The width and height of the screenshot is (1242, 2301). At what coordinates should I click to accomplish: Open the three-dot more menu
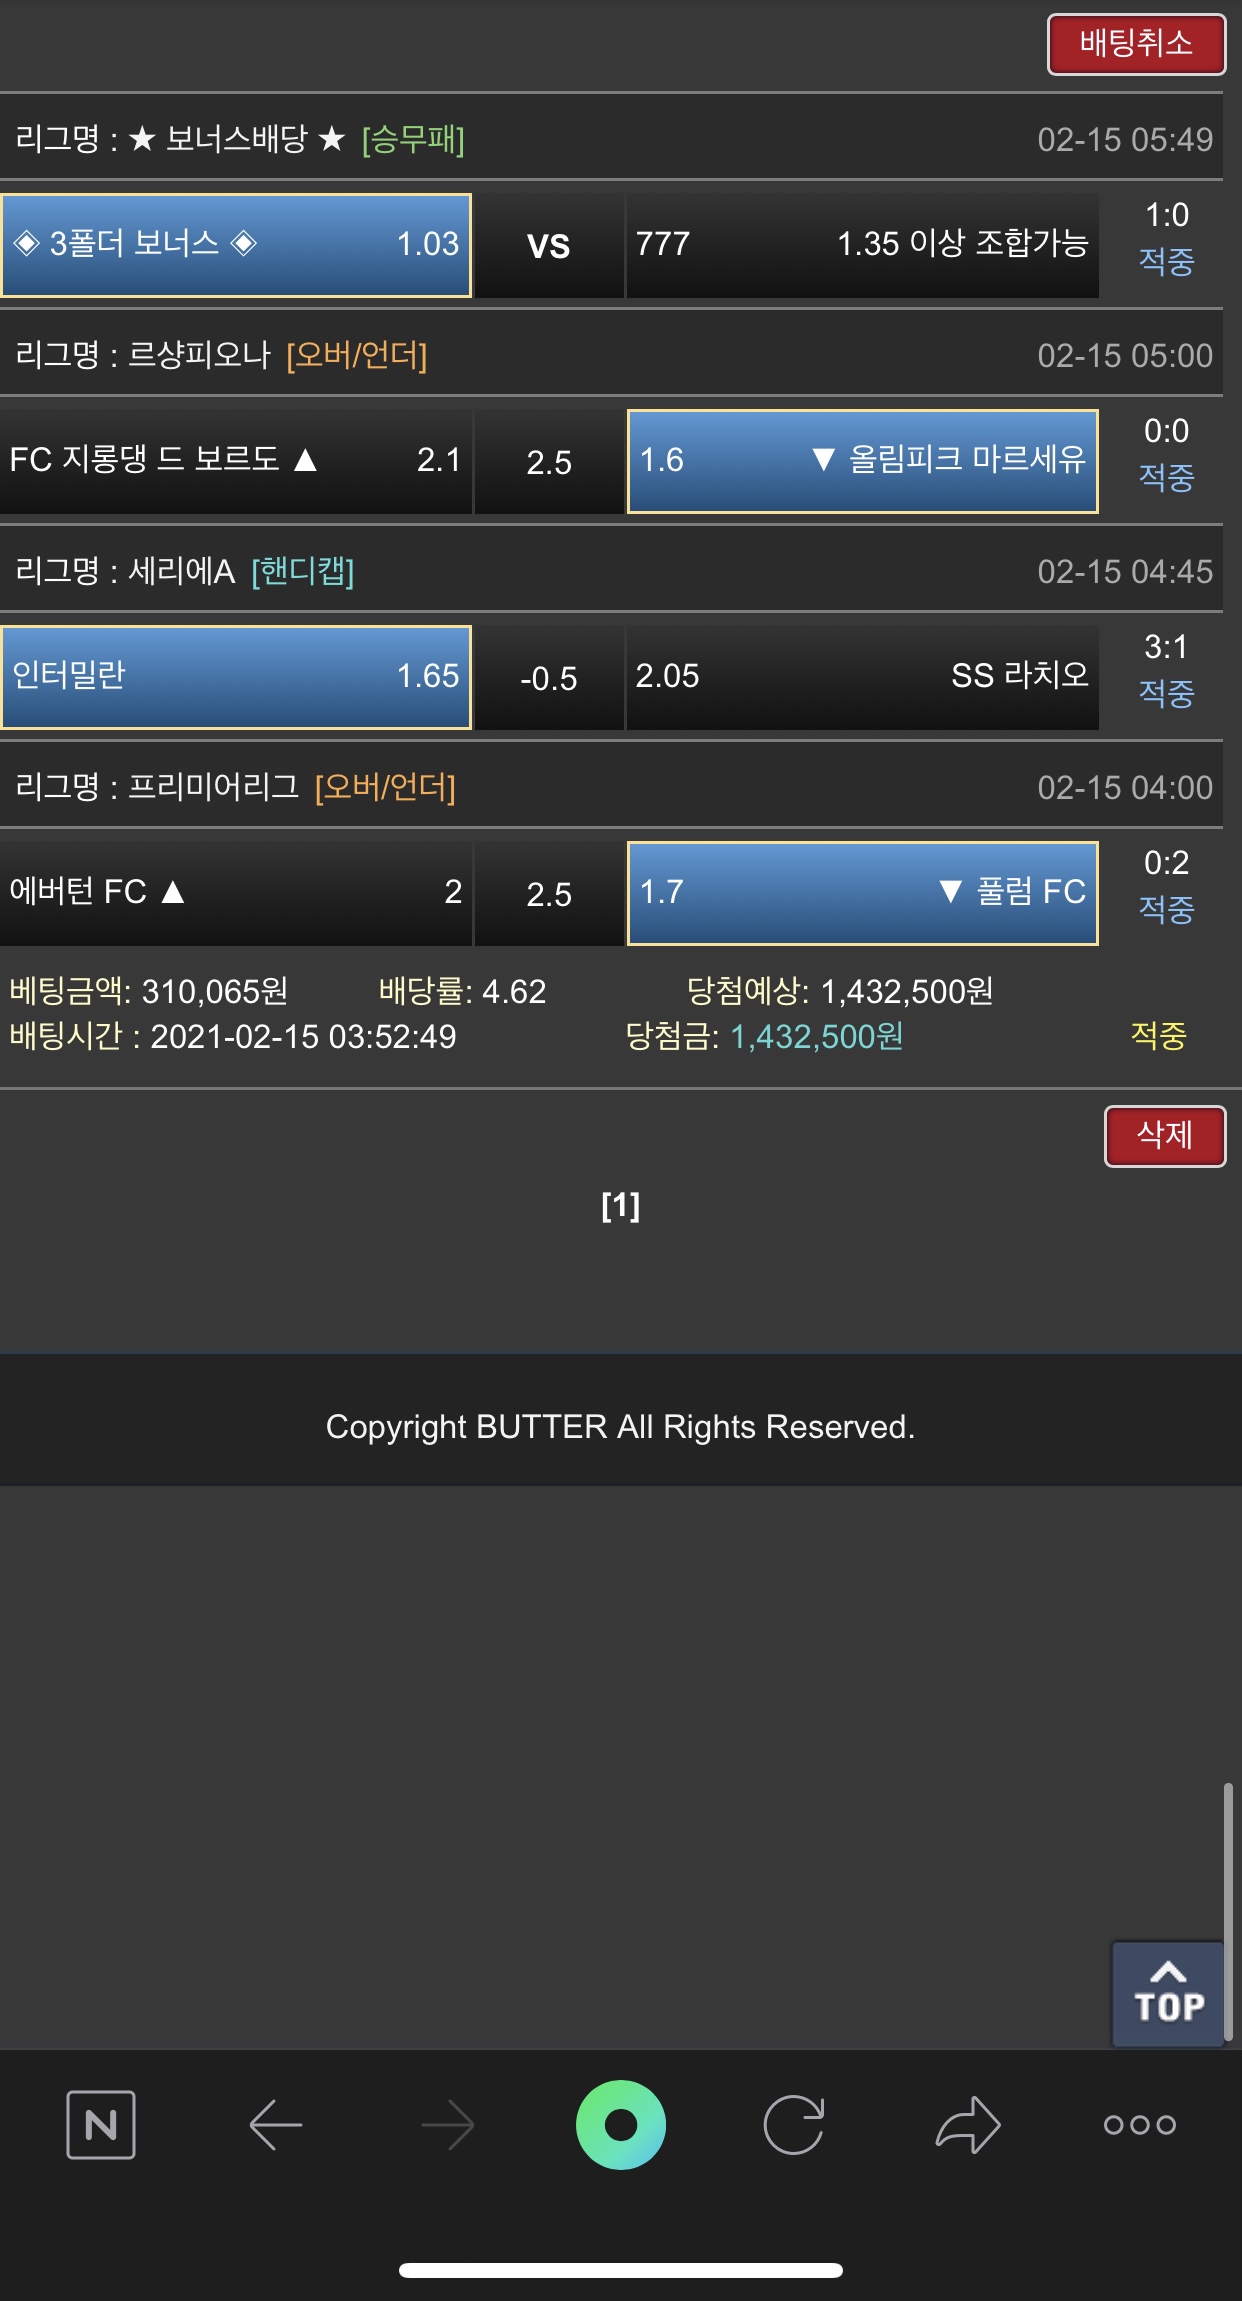tap(1140, 2124)
